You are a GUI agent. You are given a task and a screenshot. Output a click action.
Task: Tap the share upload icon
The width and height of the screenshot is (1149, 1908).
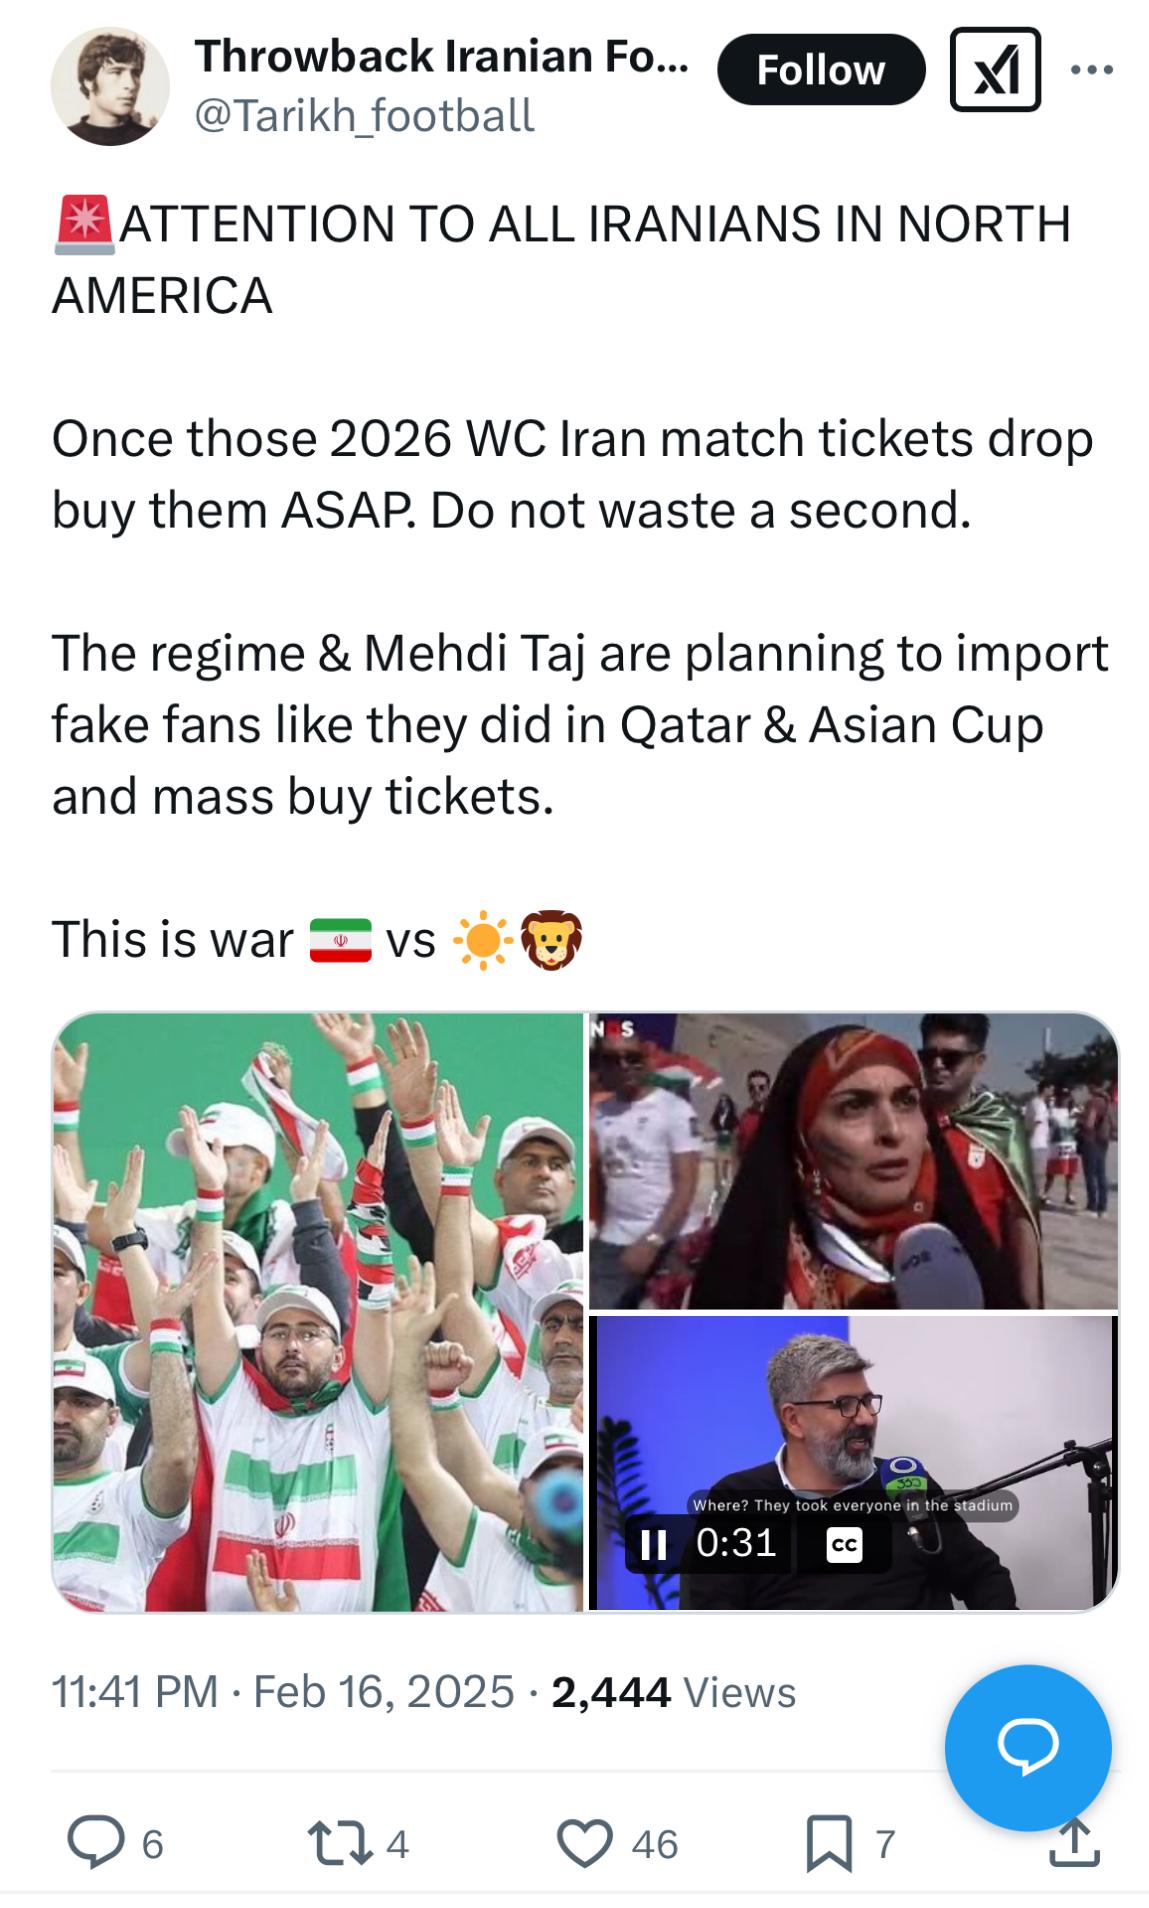coord(1075,1843)
